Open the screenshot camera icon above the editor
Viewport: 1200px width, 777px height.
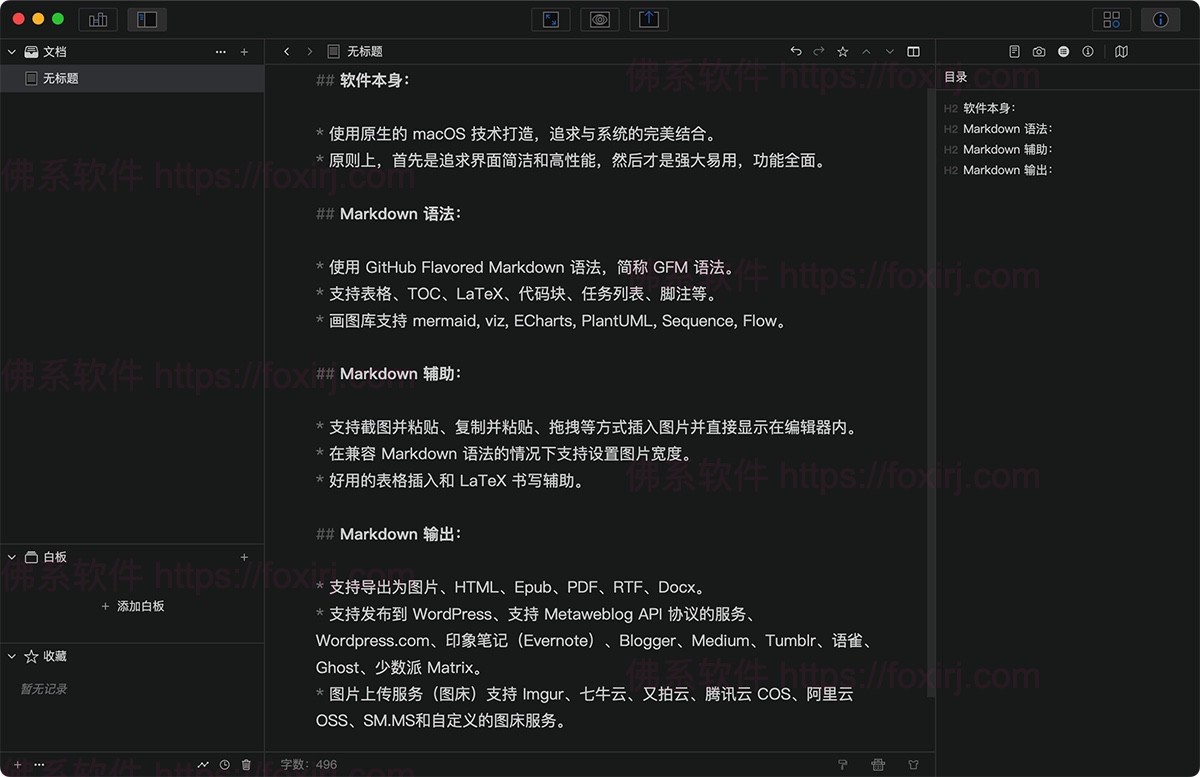(x=1040, y=51)
